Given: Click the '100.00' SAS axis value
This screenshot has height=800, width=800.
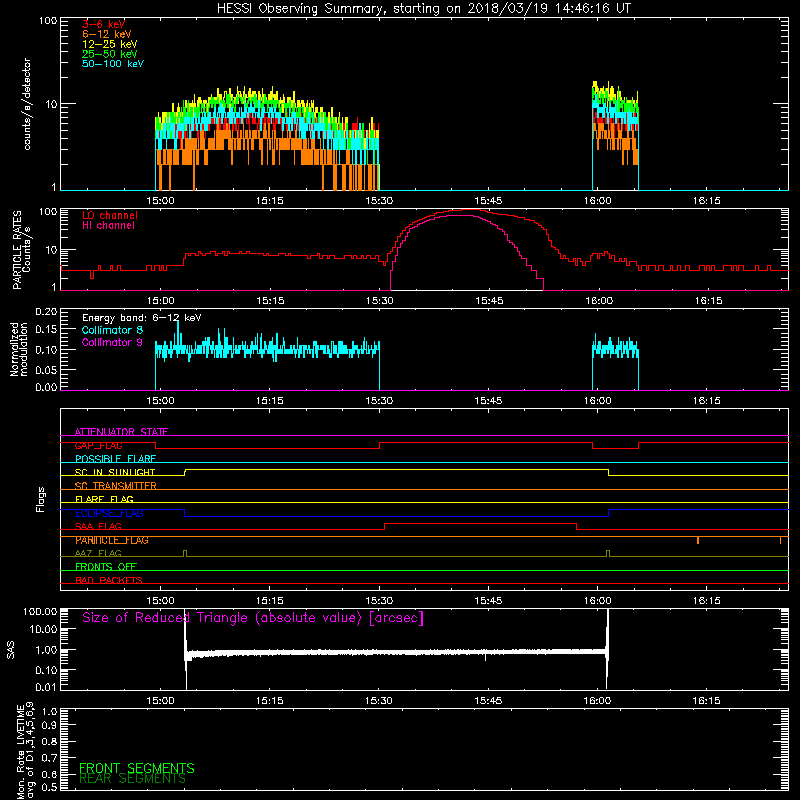Looking at the screenshot, I should tap(40, 611).
